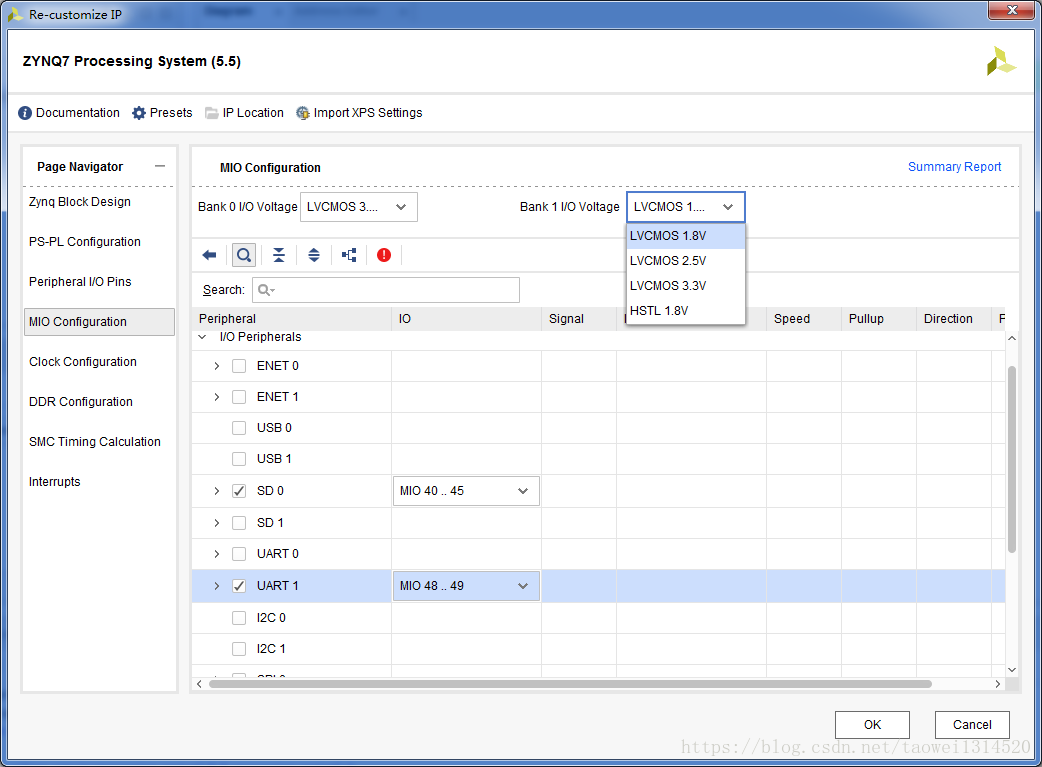
Task: Go to Clock Configuration page
Action: tap(83, 362)
